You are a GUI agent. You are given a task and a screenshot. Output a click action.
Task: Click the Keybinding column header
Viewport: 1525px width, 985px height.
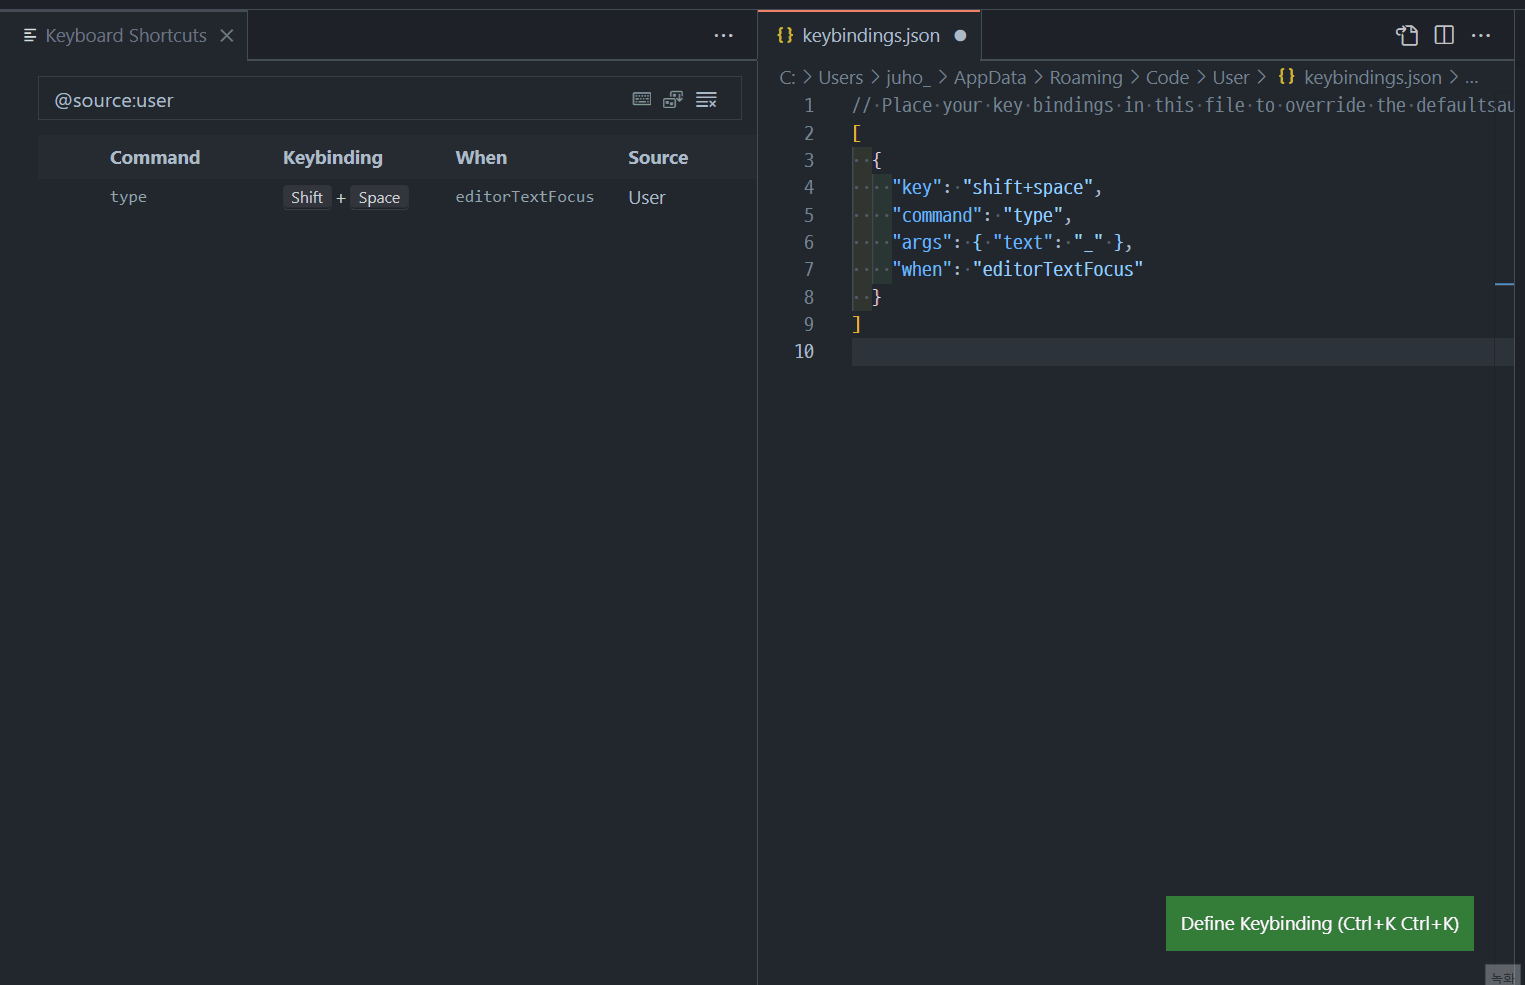[x=332, y=158]
